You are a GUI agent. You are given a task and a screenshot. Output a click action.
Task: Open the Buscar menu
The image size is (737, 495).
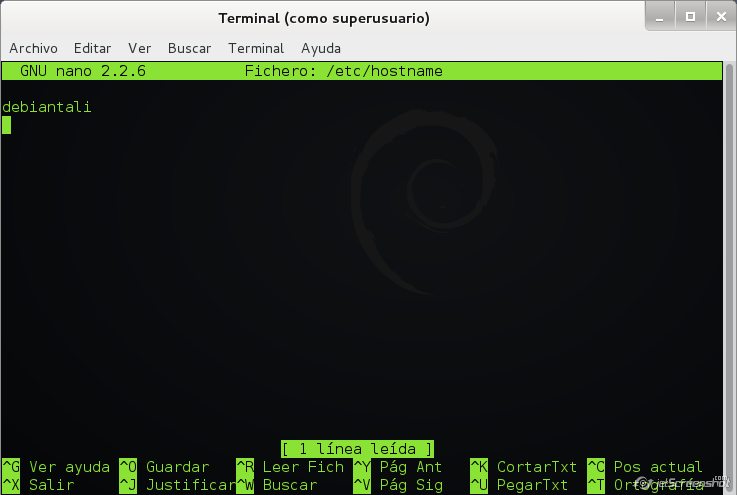189,48
